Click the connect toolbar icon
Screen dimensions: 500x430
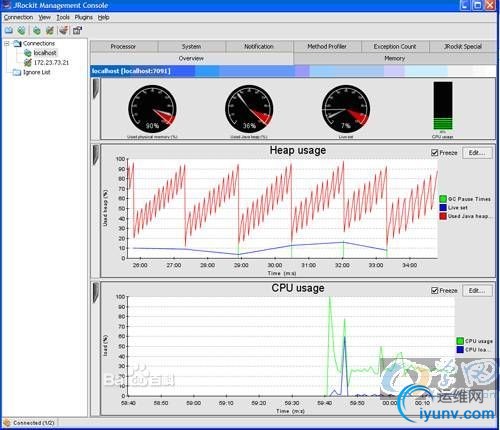click(37, 31)
